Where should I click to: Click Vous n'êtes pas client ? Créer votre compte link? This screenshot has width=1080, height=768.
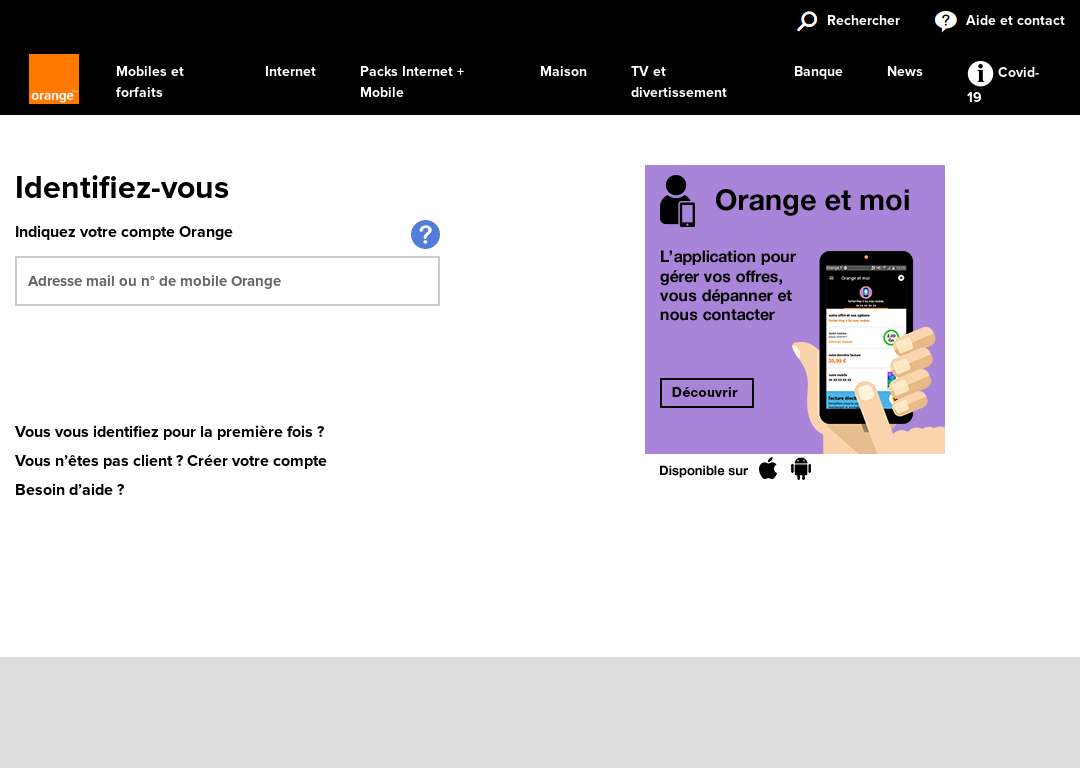click(x=171, y=461)
